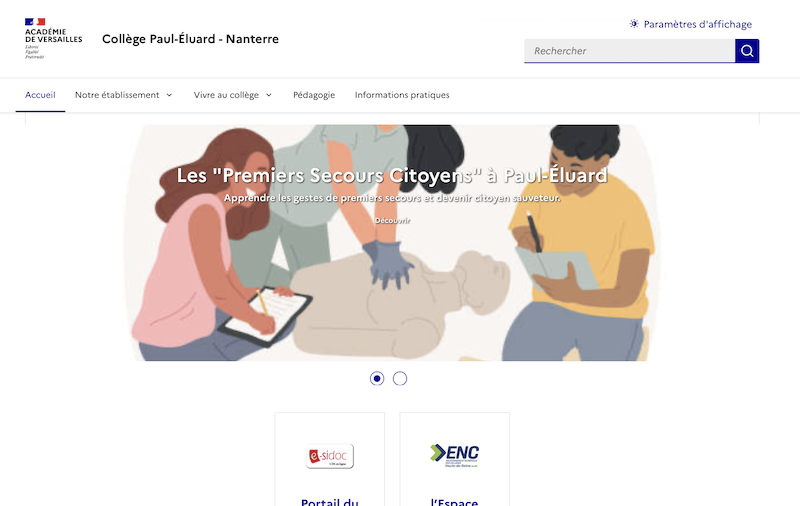The height and width of the screenshot is (506, 800).
Task: Open the Pédagogie menu item
Action: [314, 95]
